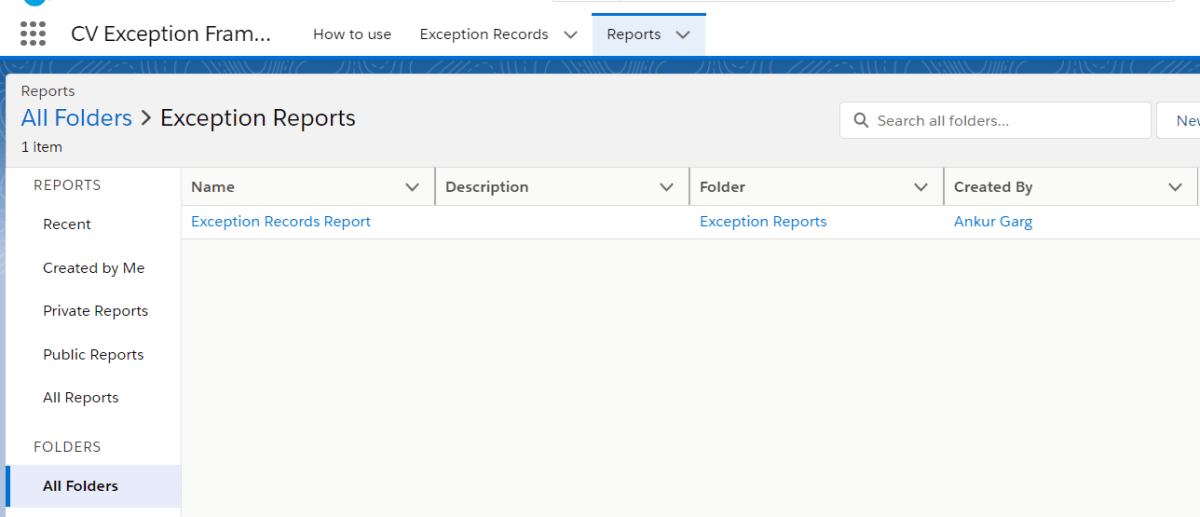Go back to All Folders breadcrumb
This screenshot has width=1200, height=517.
77,118
